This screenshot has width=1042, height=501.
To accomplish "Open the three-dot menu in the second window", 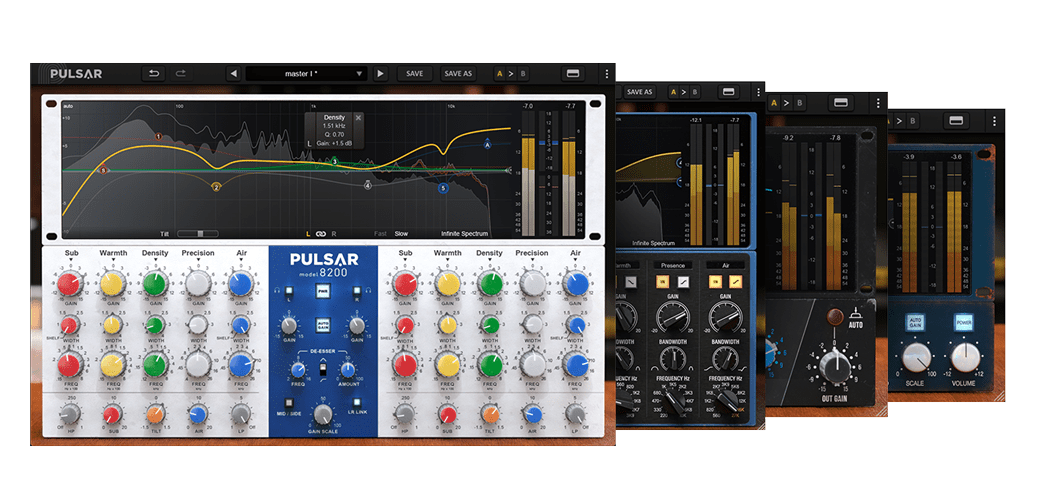I will [x=758, y=92].
